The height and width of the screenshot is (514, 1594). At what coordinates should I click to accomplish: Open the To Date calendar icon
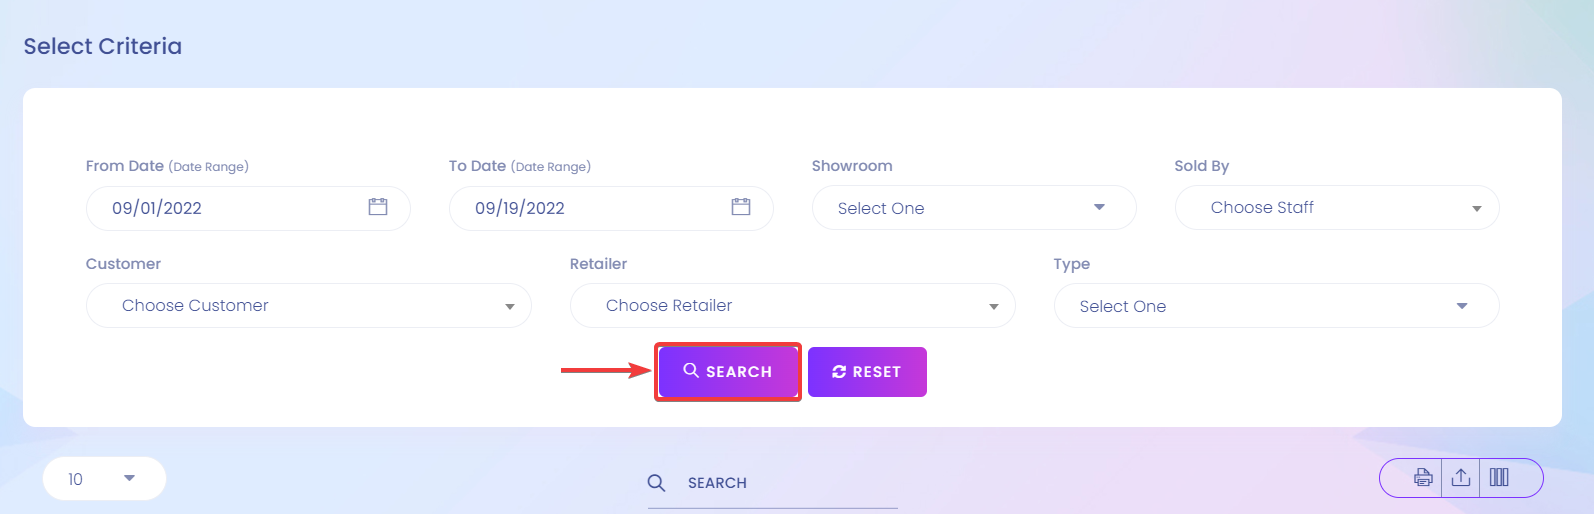coord(741,207)
